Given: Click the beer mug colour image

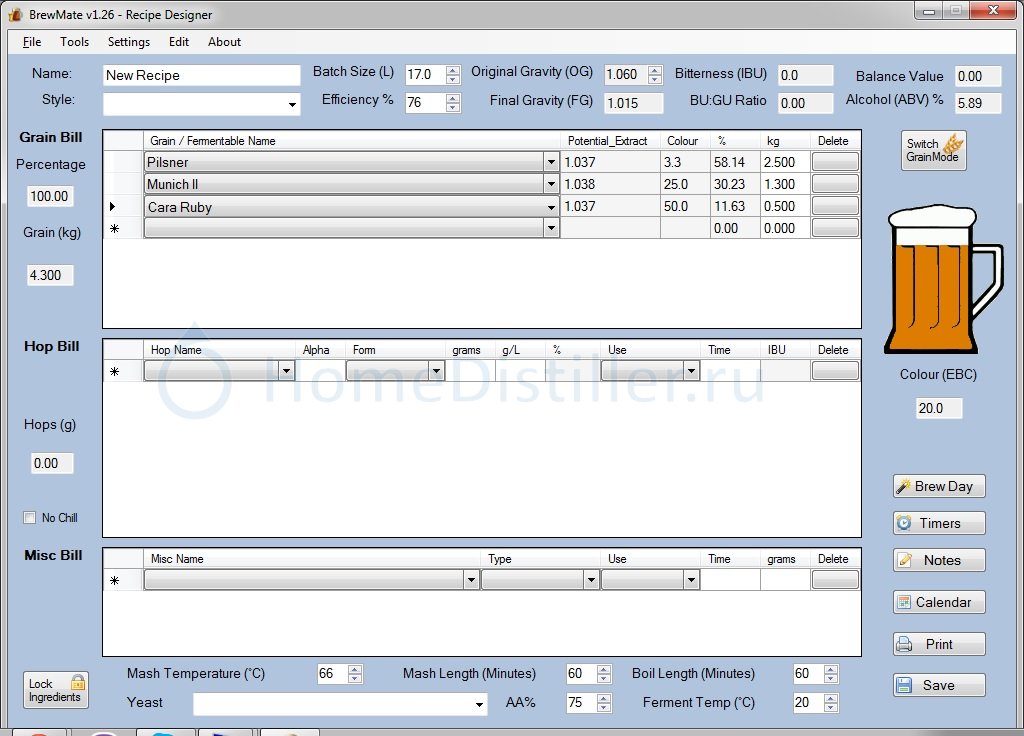Looking at the screenshot, I should tap(943, 279).
